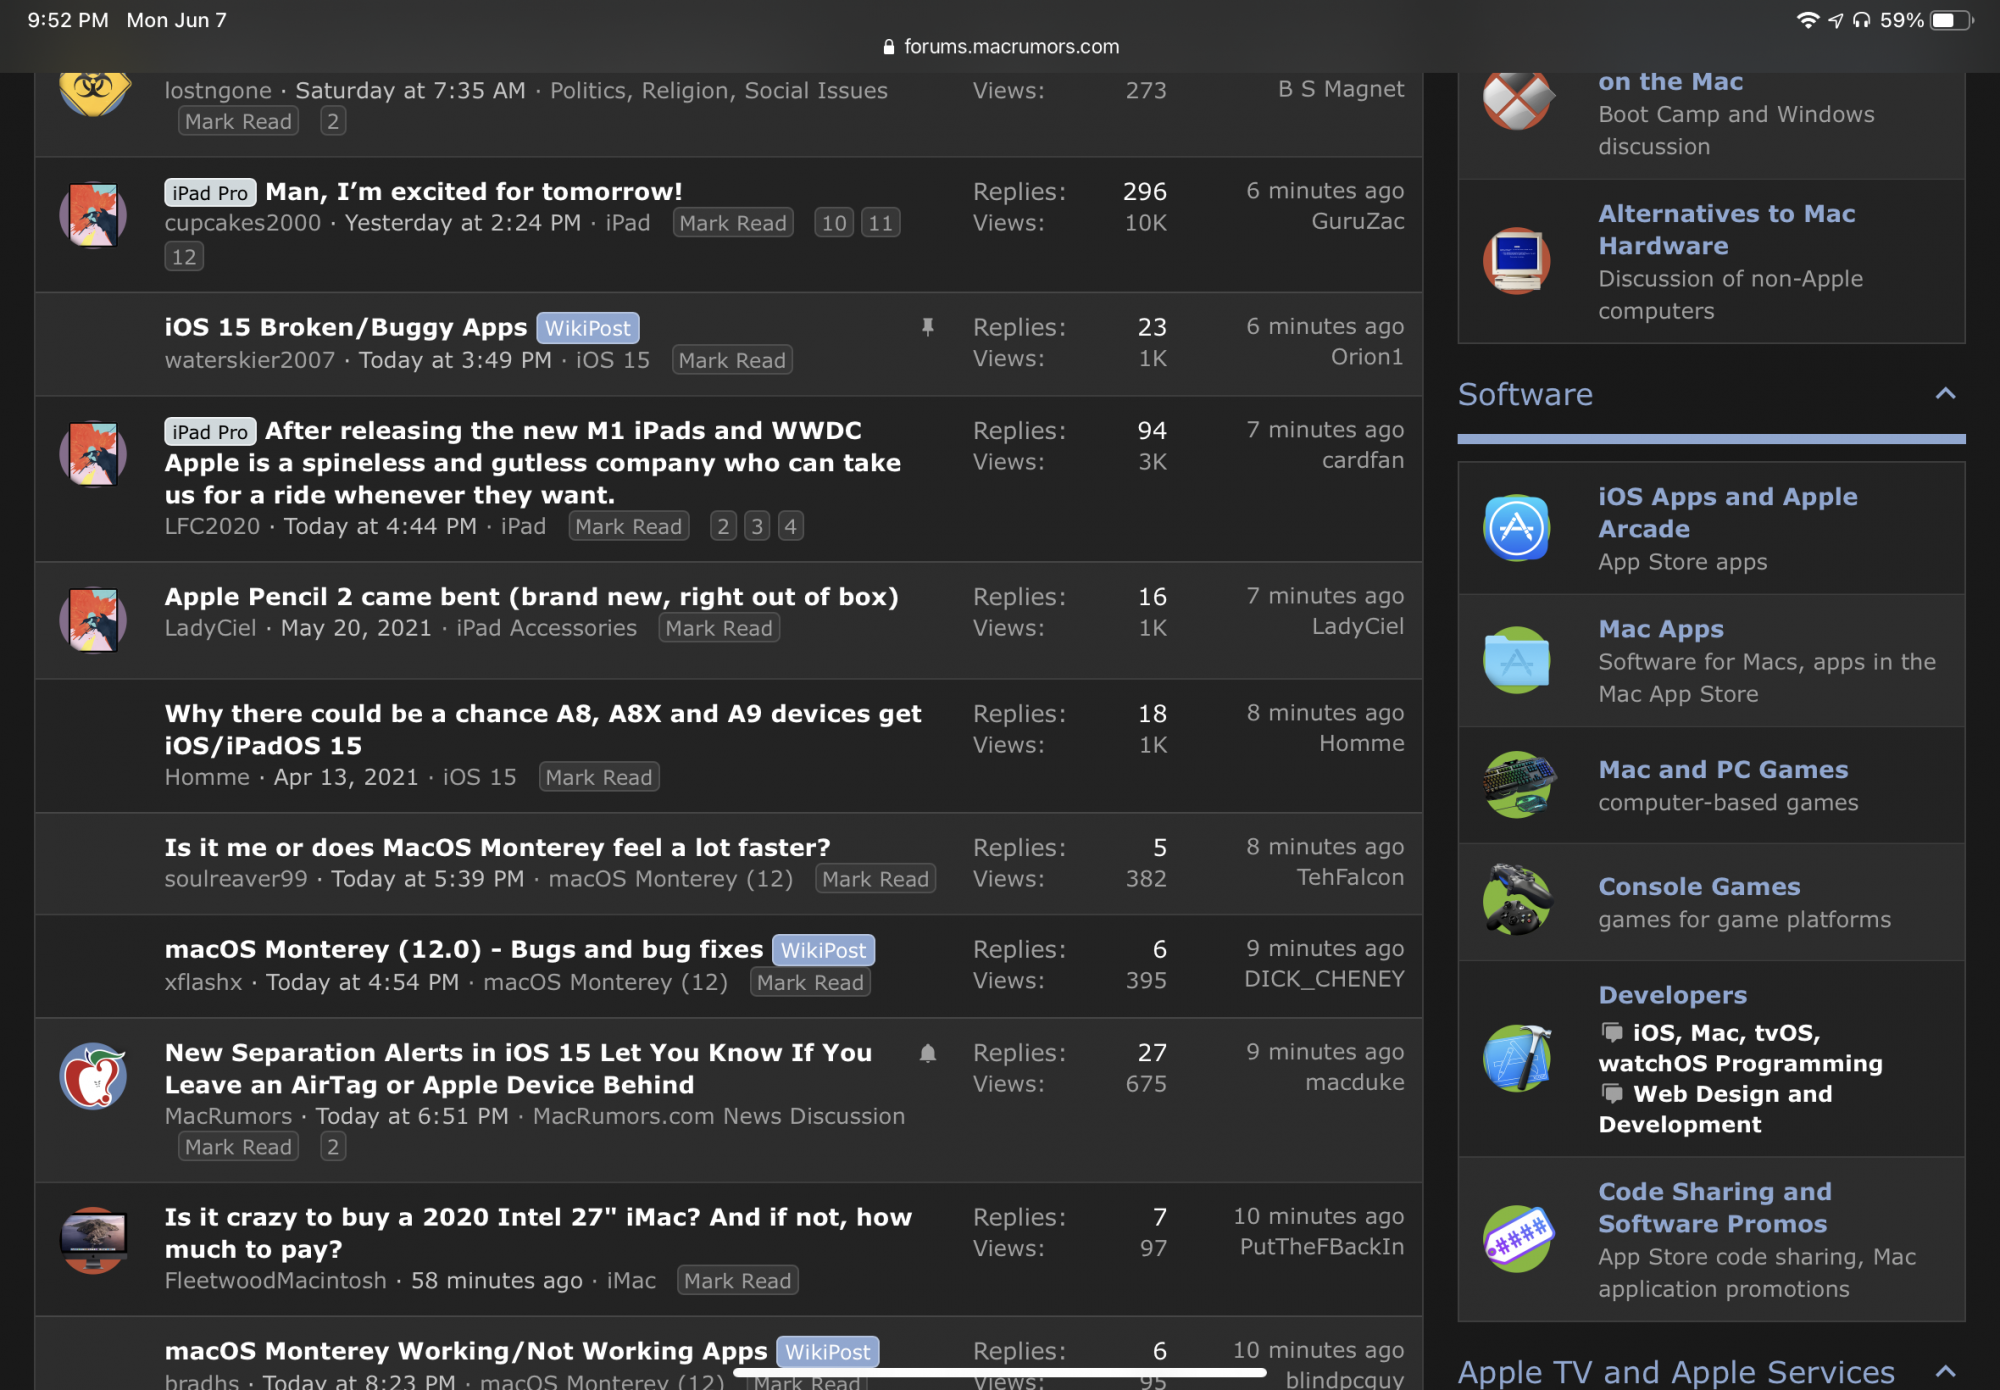Open the Code Sharing and Software Promos link
Image resolution: width=2000 pixels, height=1390 pixels.
1715,1208
